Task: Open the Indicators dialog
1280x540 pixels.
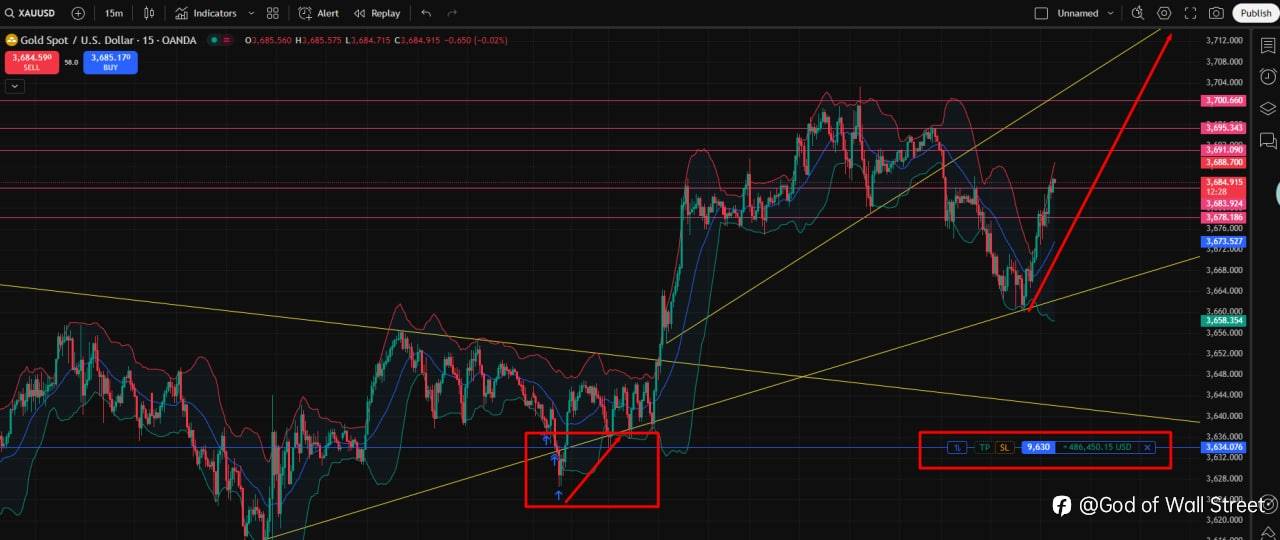Action: tap(206, 13)
